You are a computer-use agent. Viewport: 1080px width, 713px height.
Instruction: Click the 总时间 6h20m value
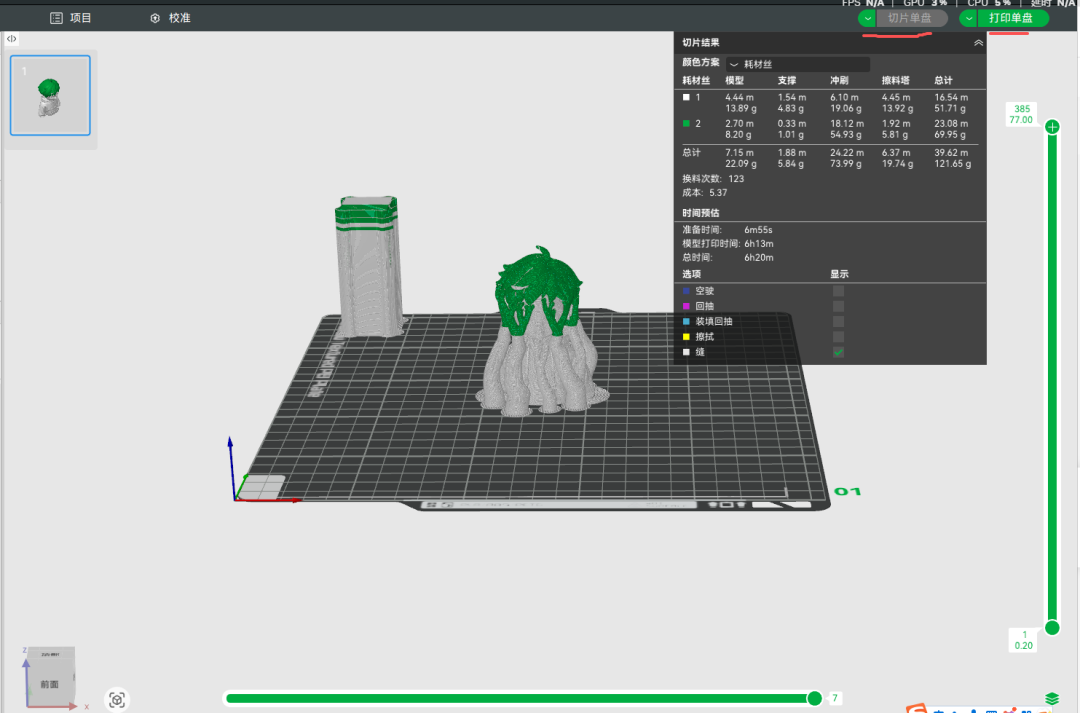758,258
